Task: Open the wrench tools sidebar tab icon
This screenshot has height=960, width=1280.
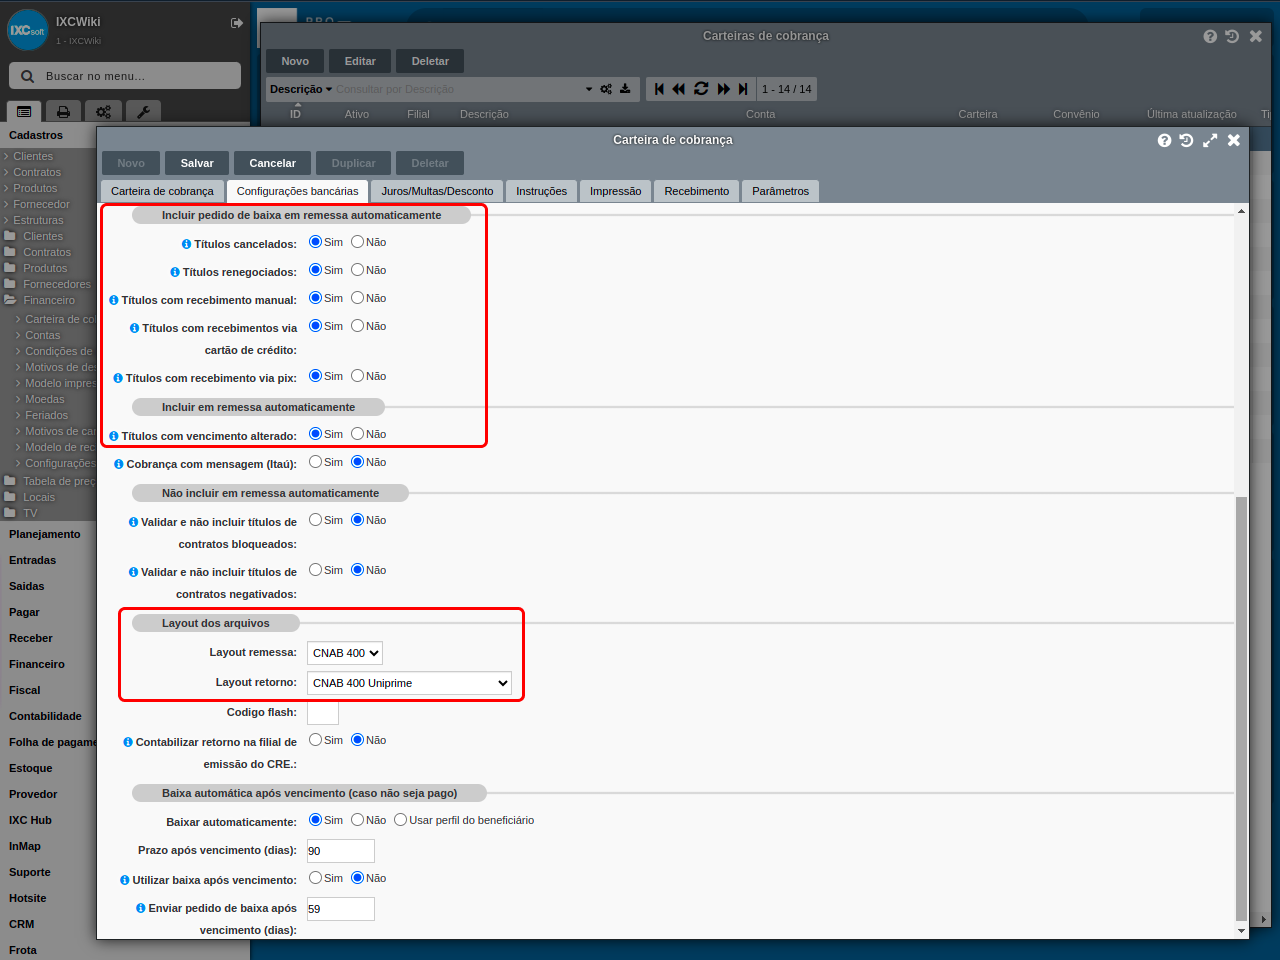Action: click(143, 112)
